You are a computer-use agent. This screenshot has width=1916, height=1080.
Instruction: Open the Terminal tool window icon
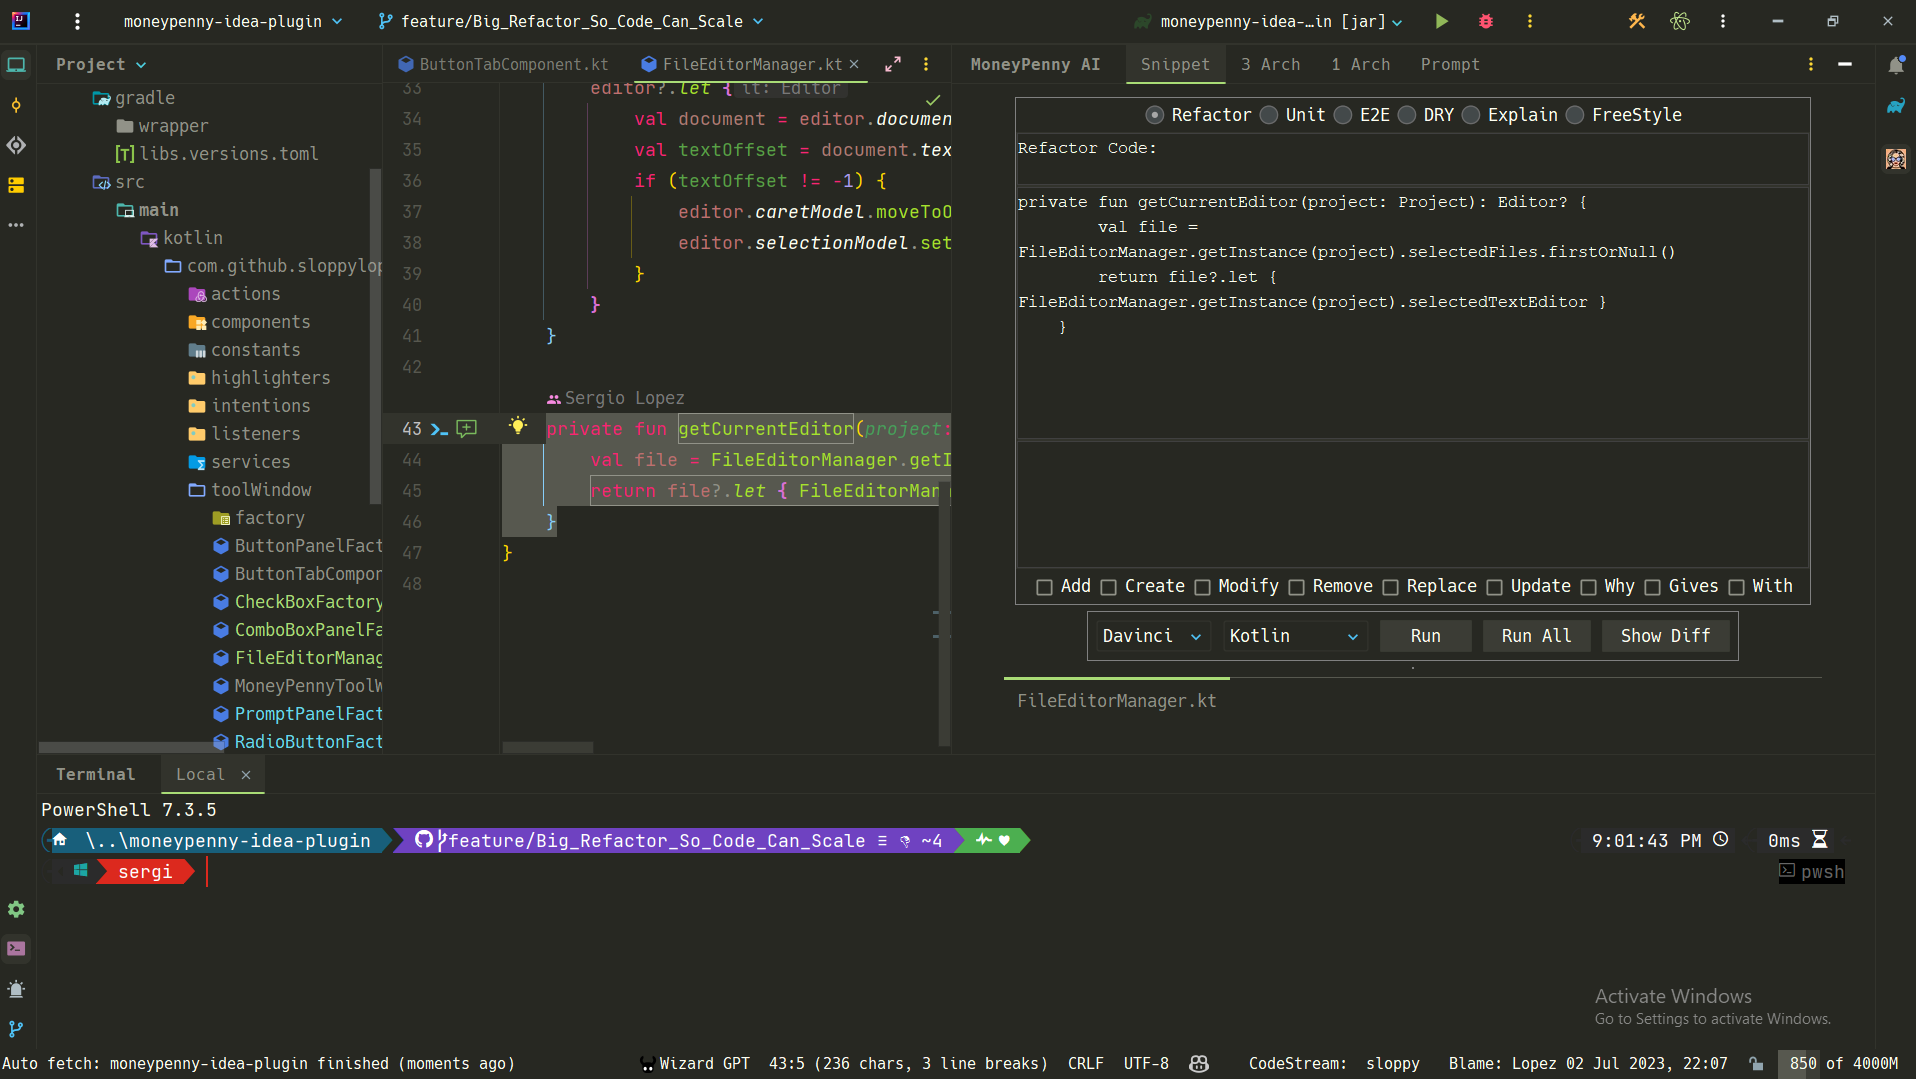click(x=16, y=949)
